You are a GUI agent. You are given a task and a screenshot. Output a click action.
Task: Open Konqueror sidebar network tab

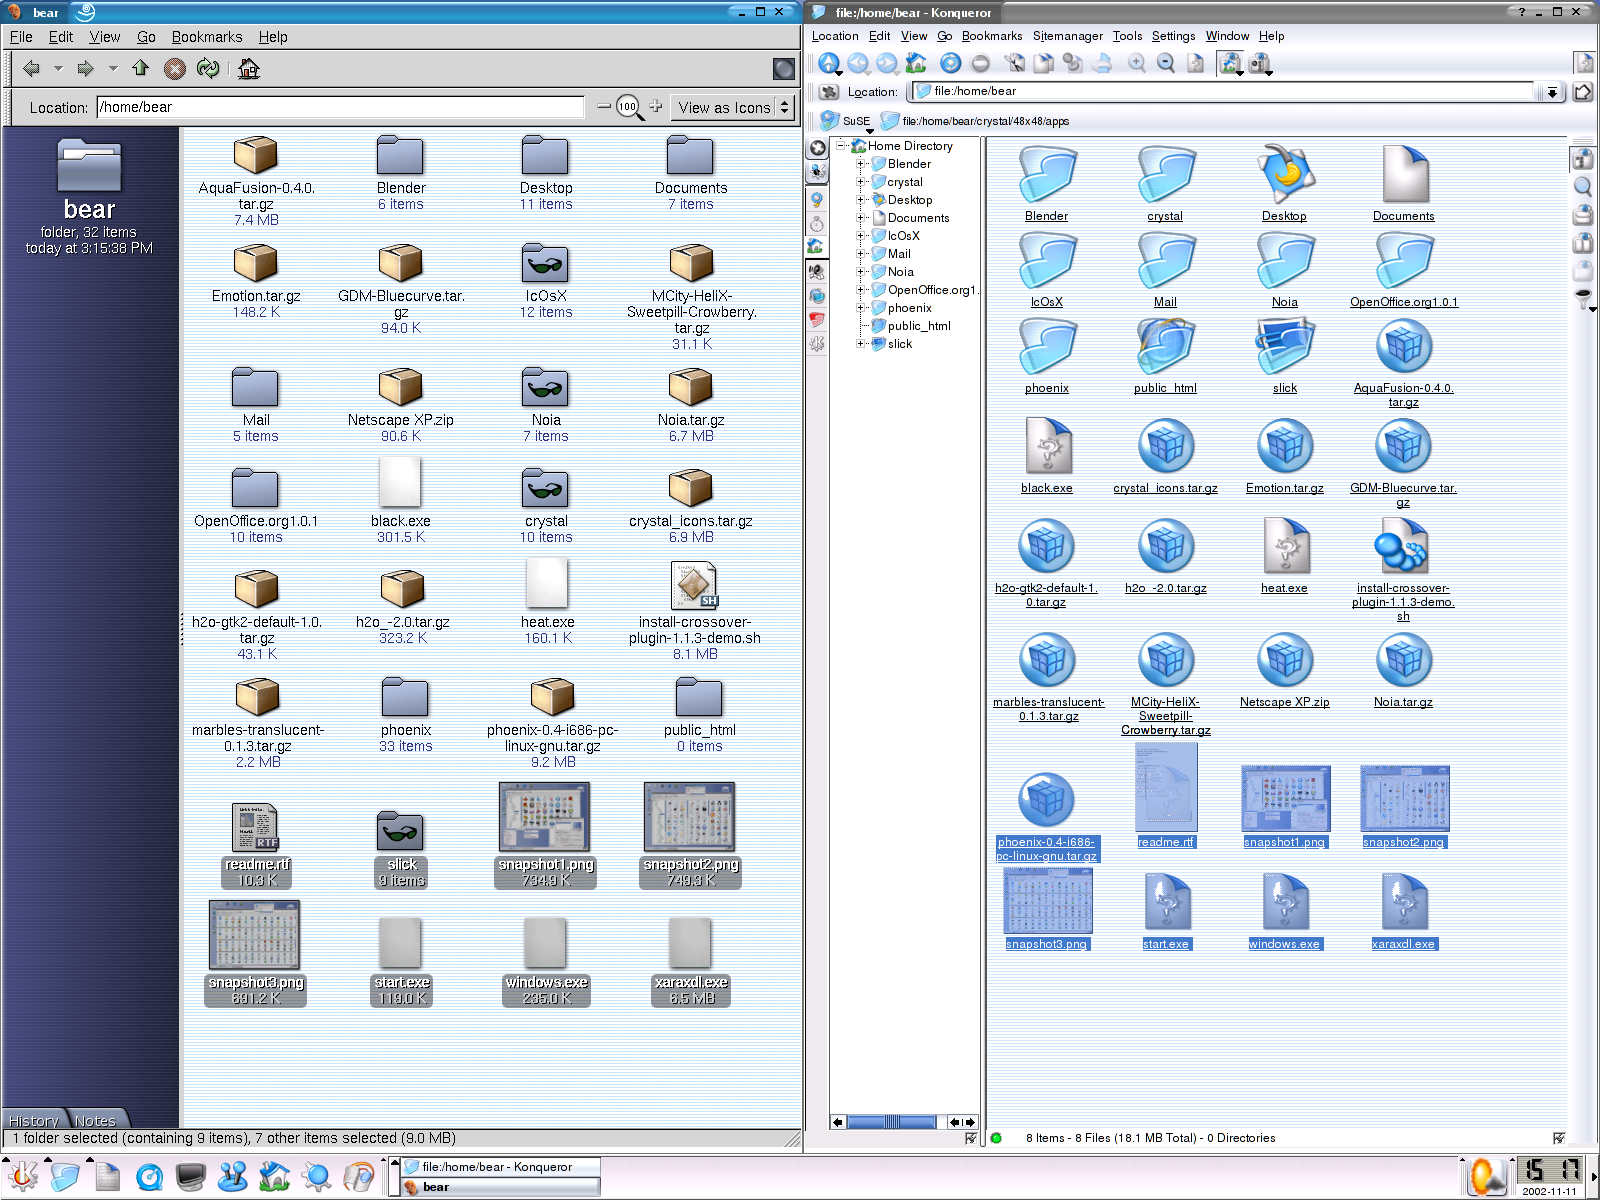pos(817,296)
